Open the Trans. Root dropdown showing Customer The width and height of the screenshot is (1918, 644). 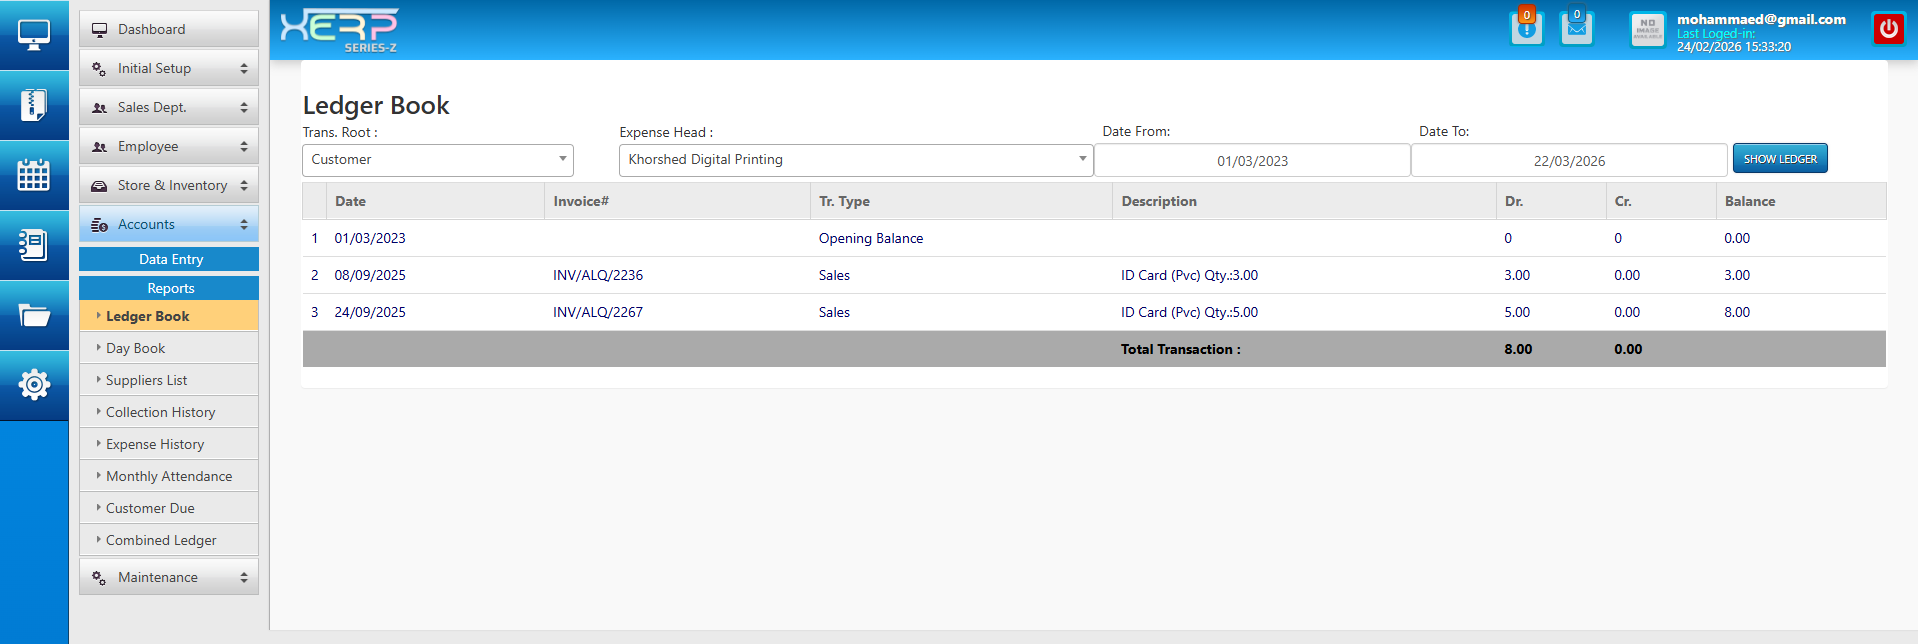coord(437,160)
